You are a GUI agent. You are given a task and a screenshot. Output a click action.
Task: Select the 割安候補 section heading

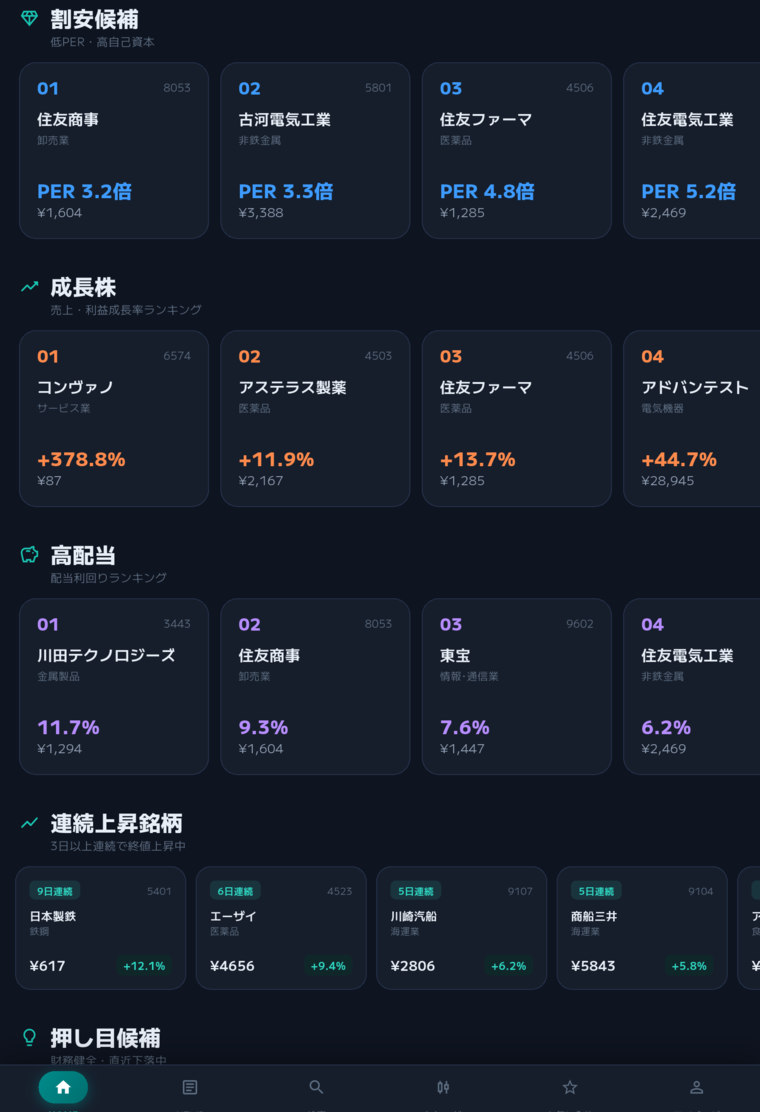pos(94,19)
